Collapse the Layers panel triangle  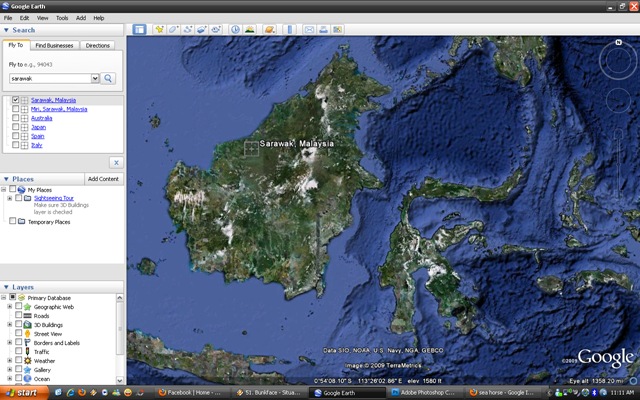[x=6, y=287]
